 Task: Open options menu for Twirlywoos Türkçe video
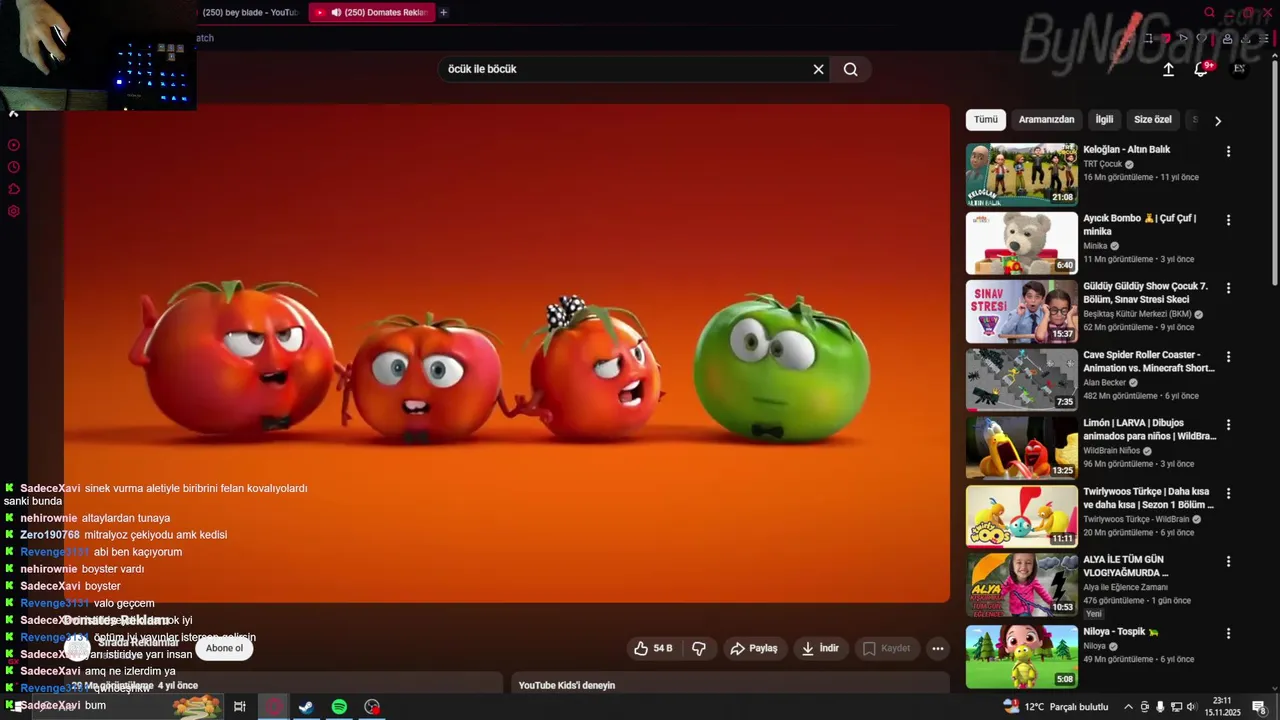(x=1228, y=493)
